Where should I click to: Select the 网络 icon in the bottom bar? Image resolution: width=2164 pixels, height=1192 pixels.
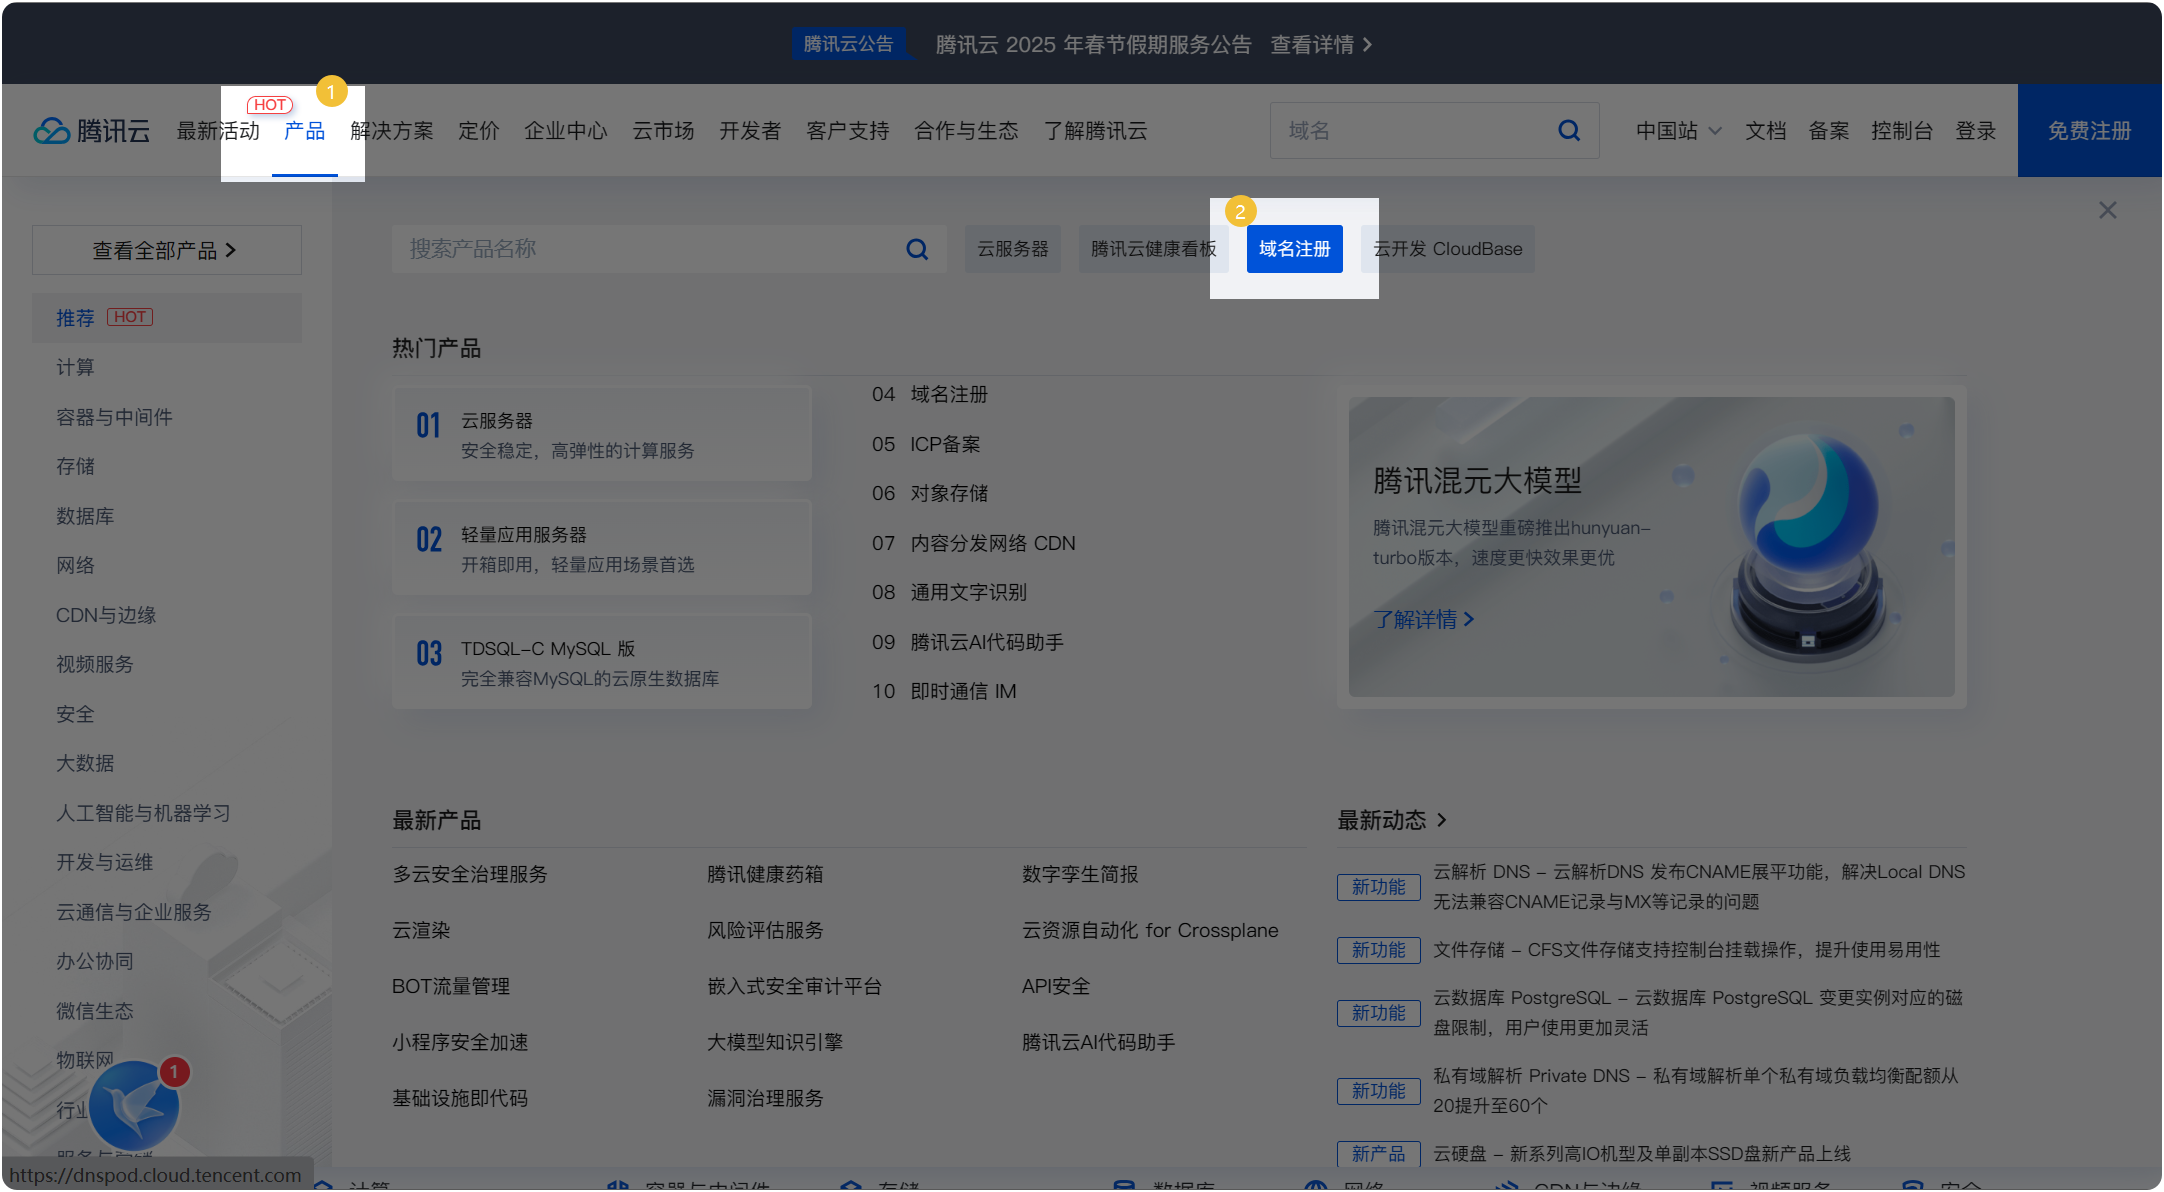1316,1185
